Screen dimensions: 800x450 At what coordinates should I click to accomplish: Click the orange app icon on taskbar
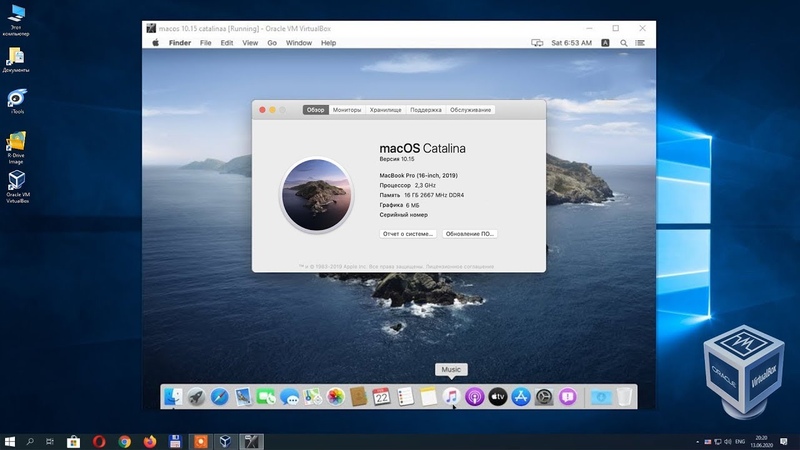pos(201,441)
